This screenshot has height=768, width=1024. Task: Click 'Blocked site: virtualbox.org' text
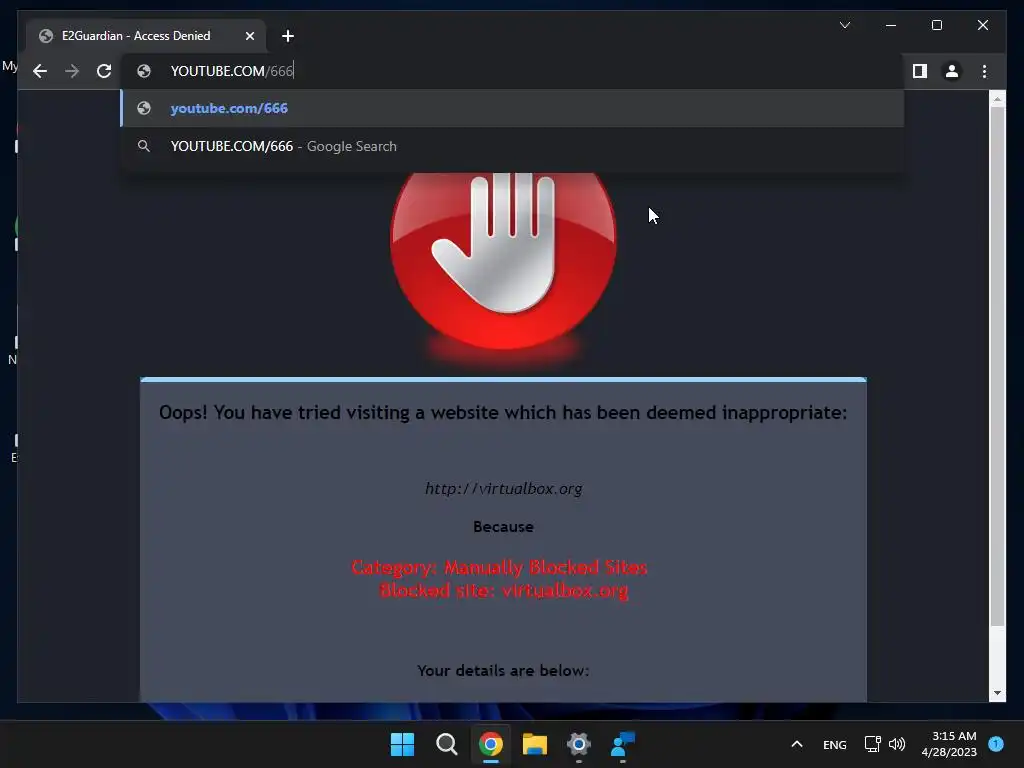click(x=504, y=590)
